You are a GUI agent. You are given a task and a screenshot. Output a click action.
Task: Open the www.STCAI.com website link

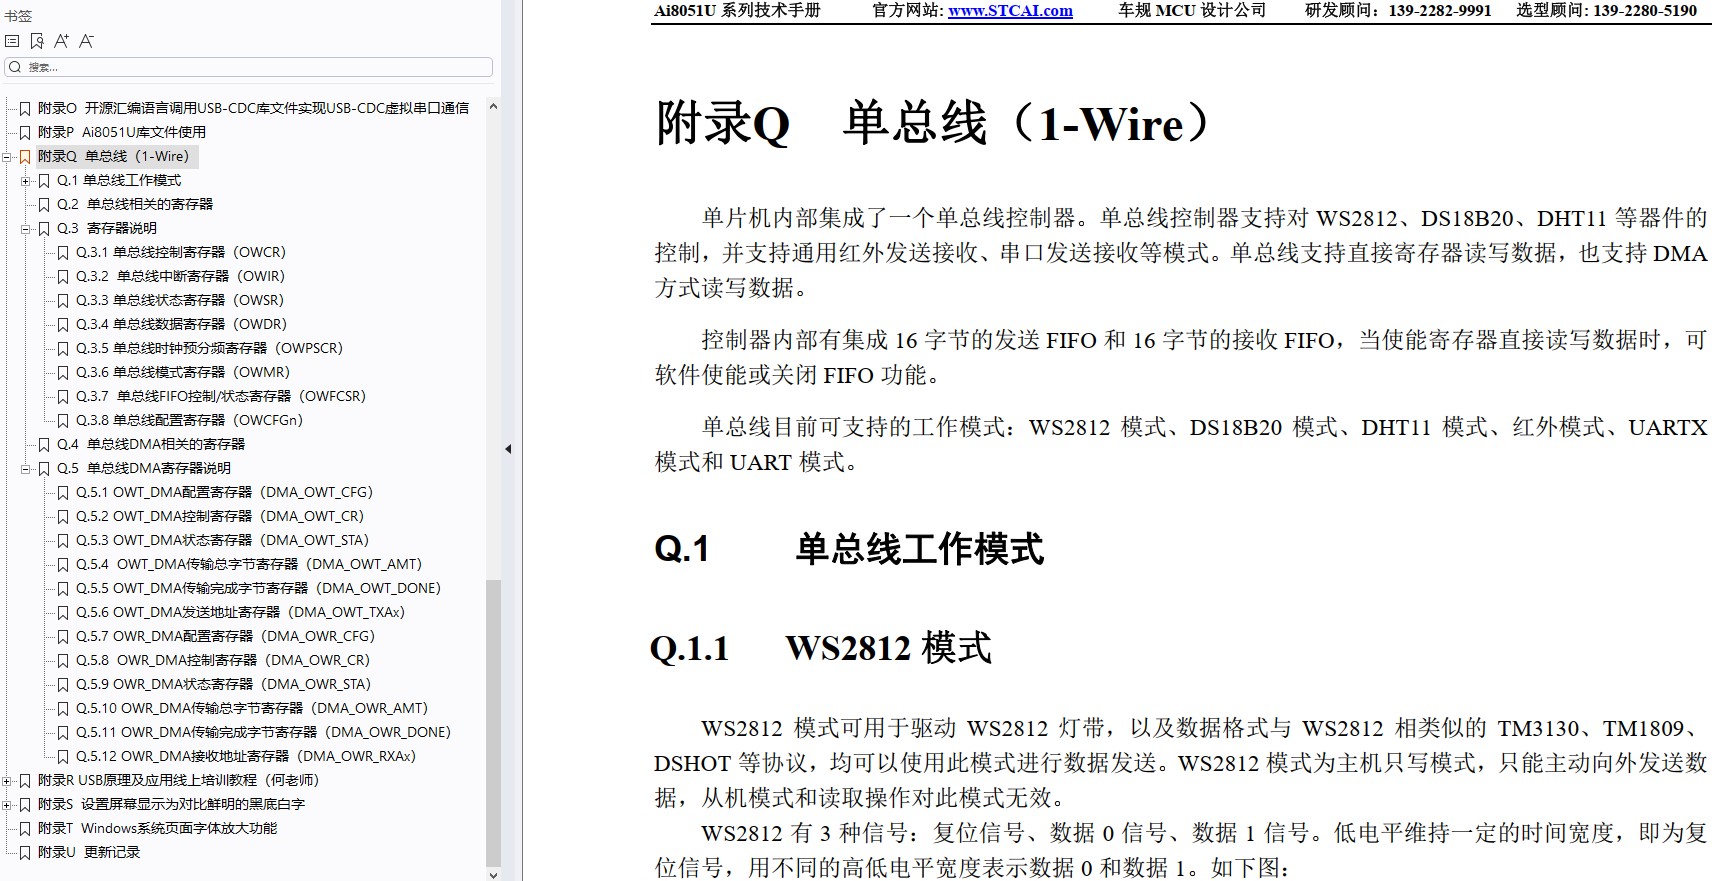[1010, 10]
